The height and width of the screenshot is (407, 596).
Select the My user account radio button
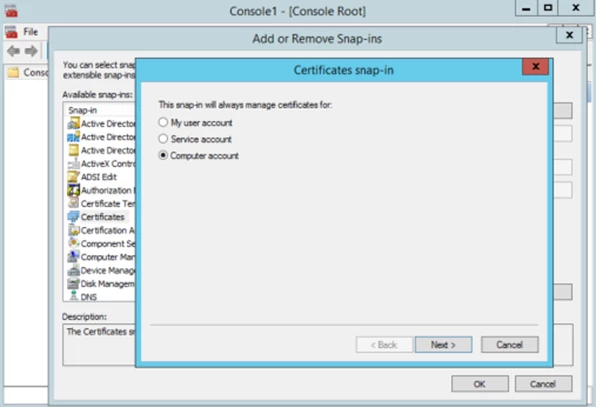point(163,122)
